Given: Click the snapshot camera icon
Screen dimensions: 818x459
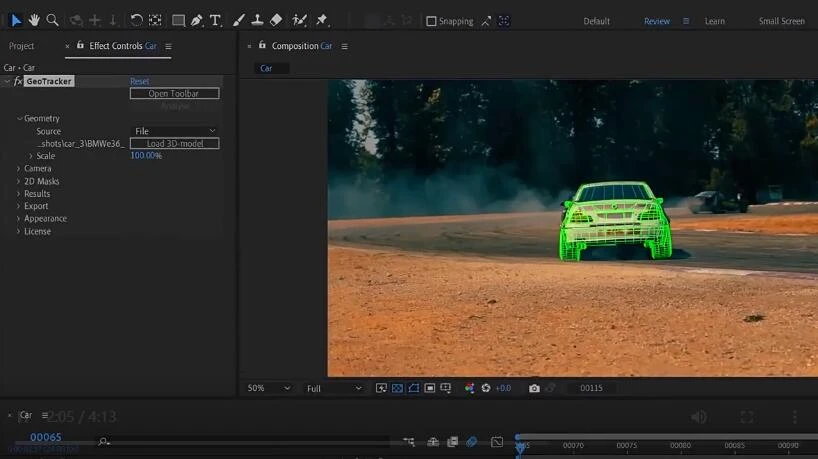Looking at the screenshot, I should click(x=534, y=388).
